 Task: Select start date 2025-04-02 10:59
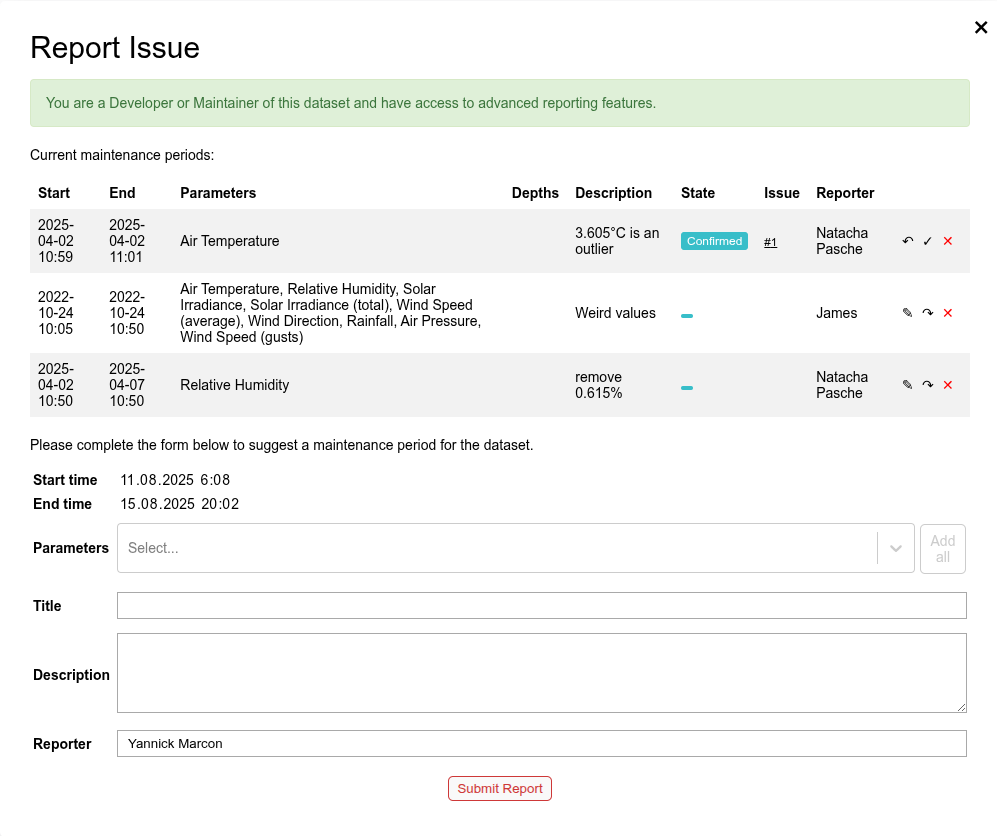click(x=56, y=241)
